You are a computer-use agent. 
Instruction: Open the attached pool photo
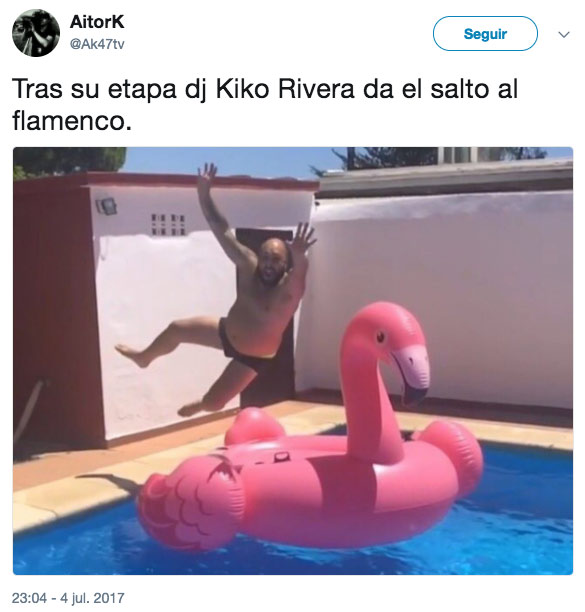(293, 361)
